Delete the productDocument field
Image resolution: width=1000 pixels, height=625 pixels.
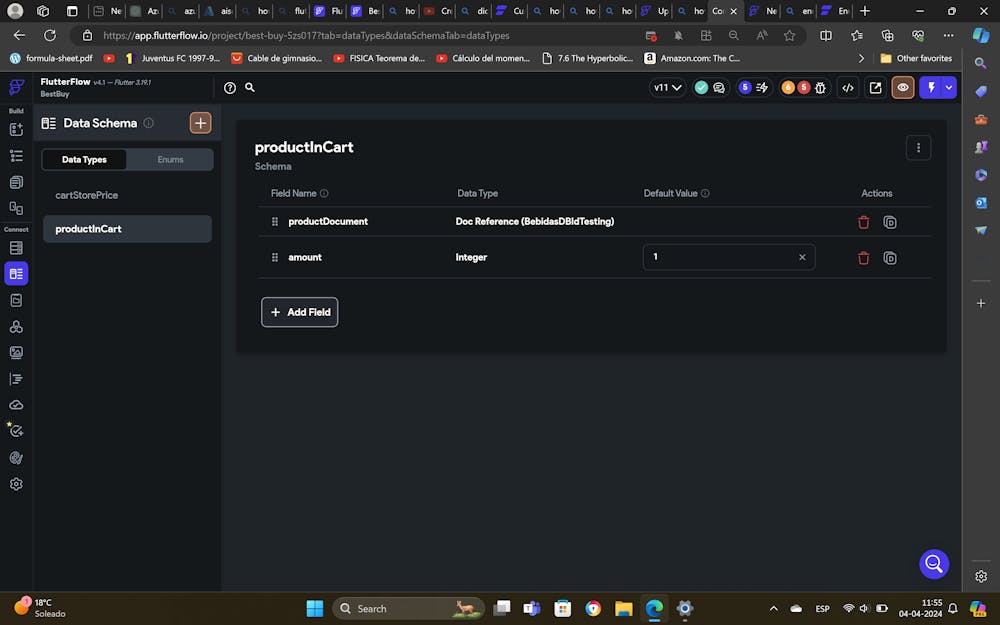pyautogui.click(x=864, y=222)
